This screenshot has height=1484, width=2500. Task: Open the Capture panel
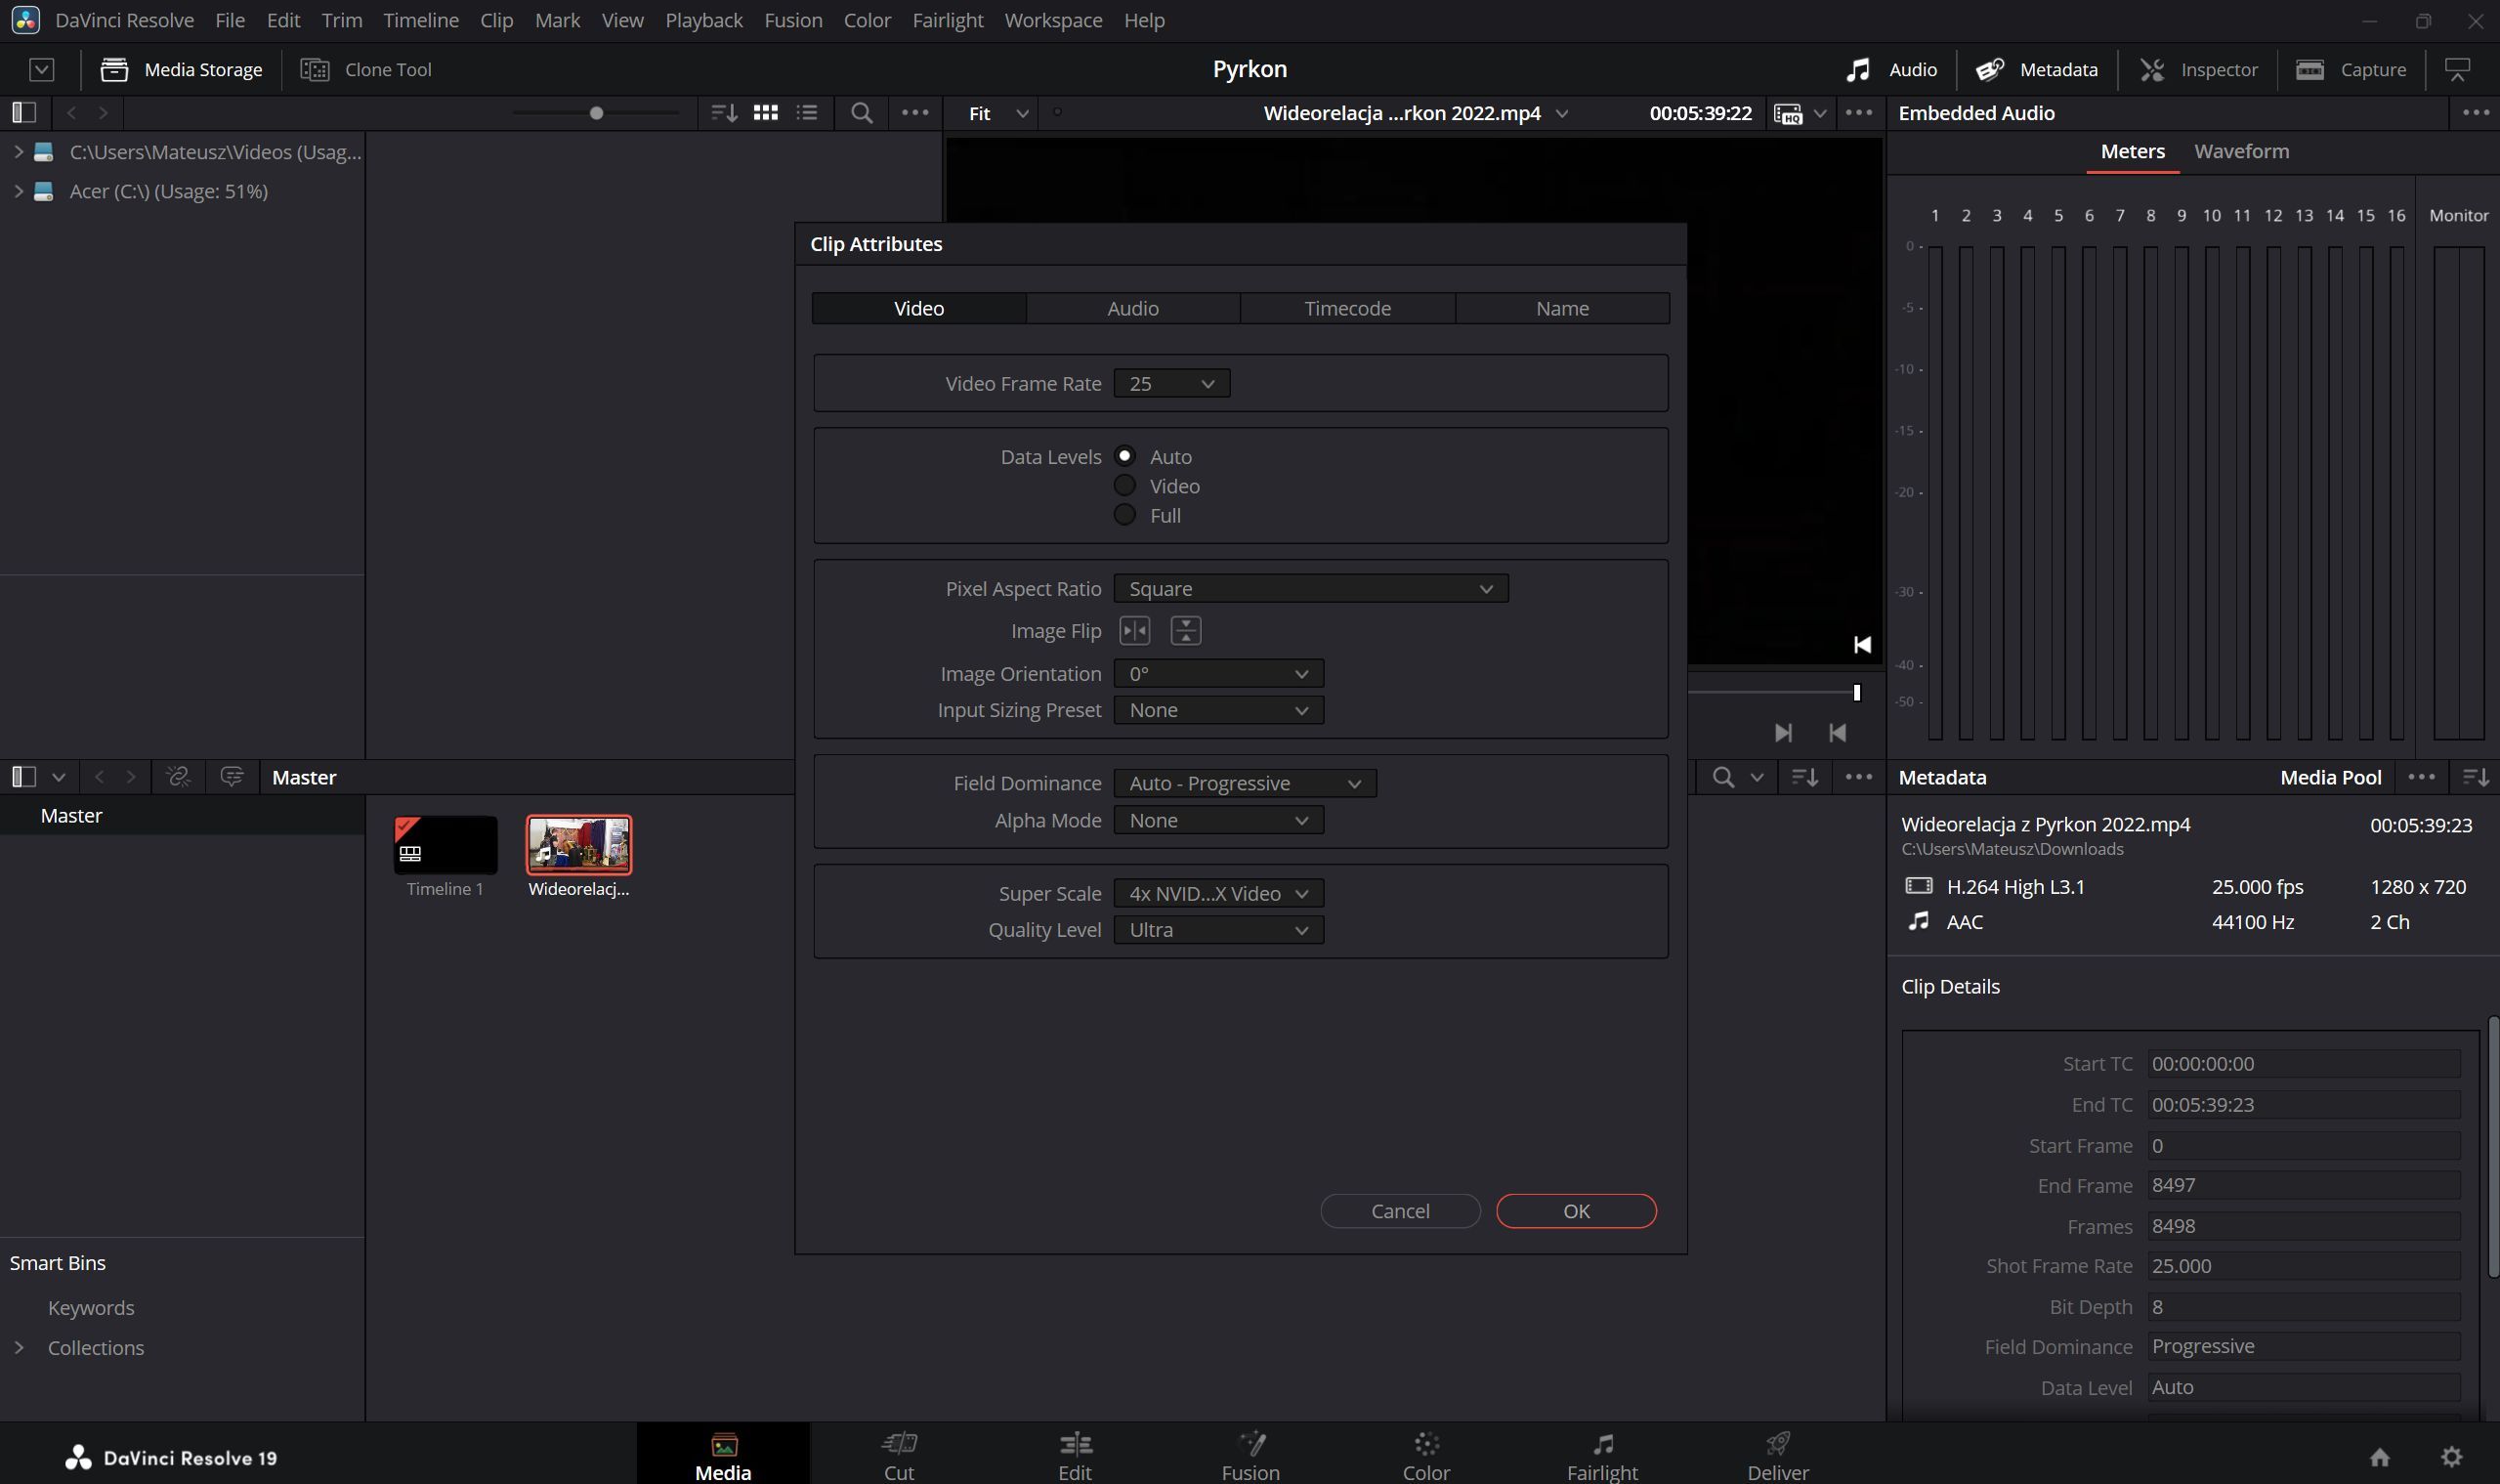[2351, 69]
